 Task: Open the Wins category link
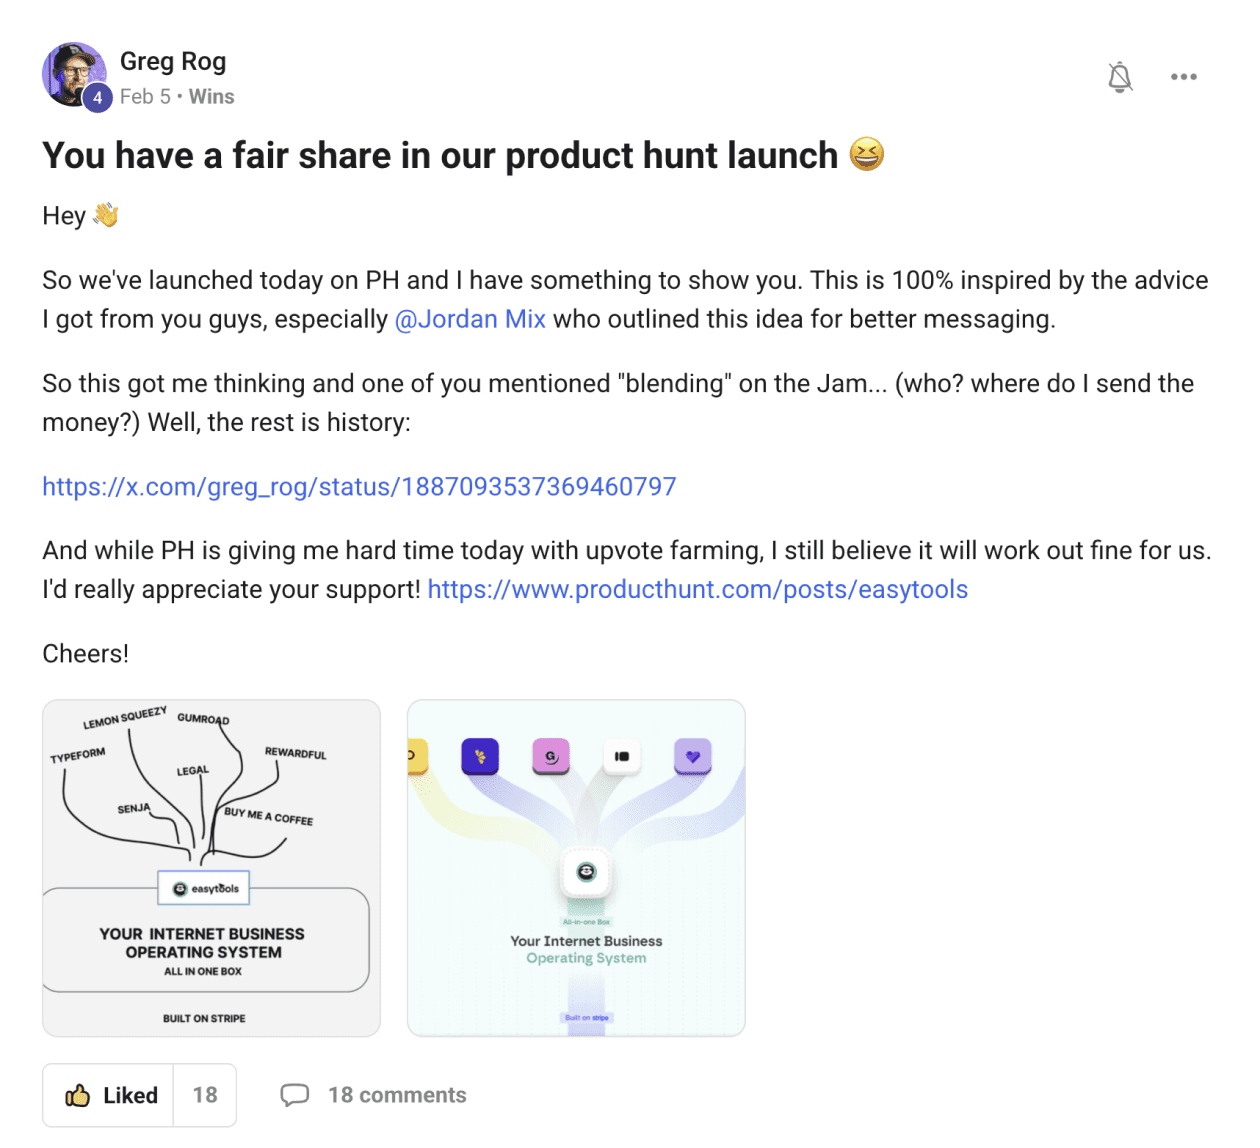pyautogui.click(x=211, y=97)
